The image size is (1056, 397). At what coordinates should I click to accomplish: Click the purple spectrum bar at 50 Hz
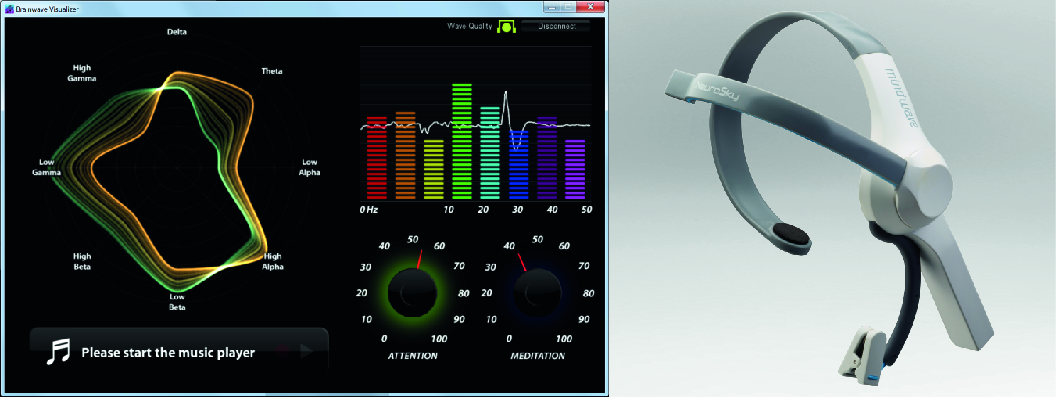575,170
